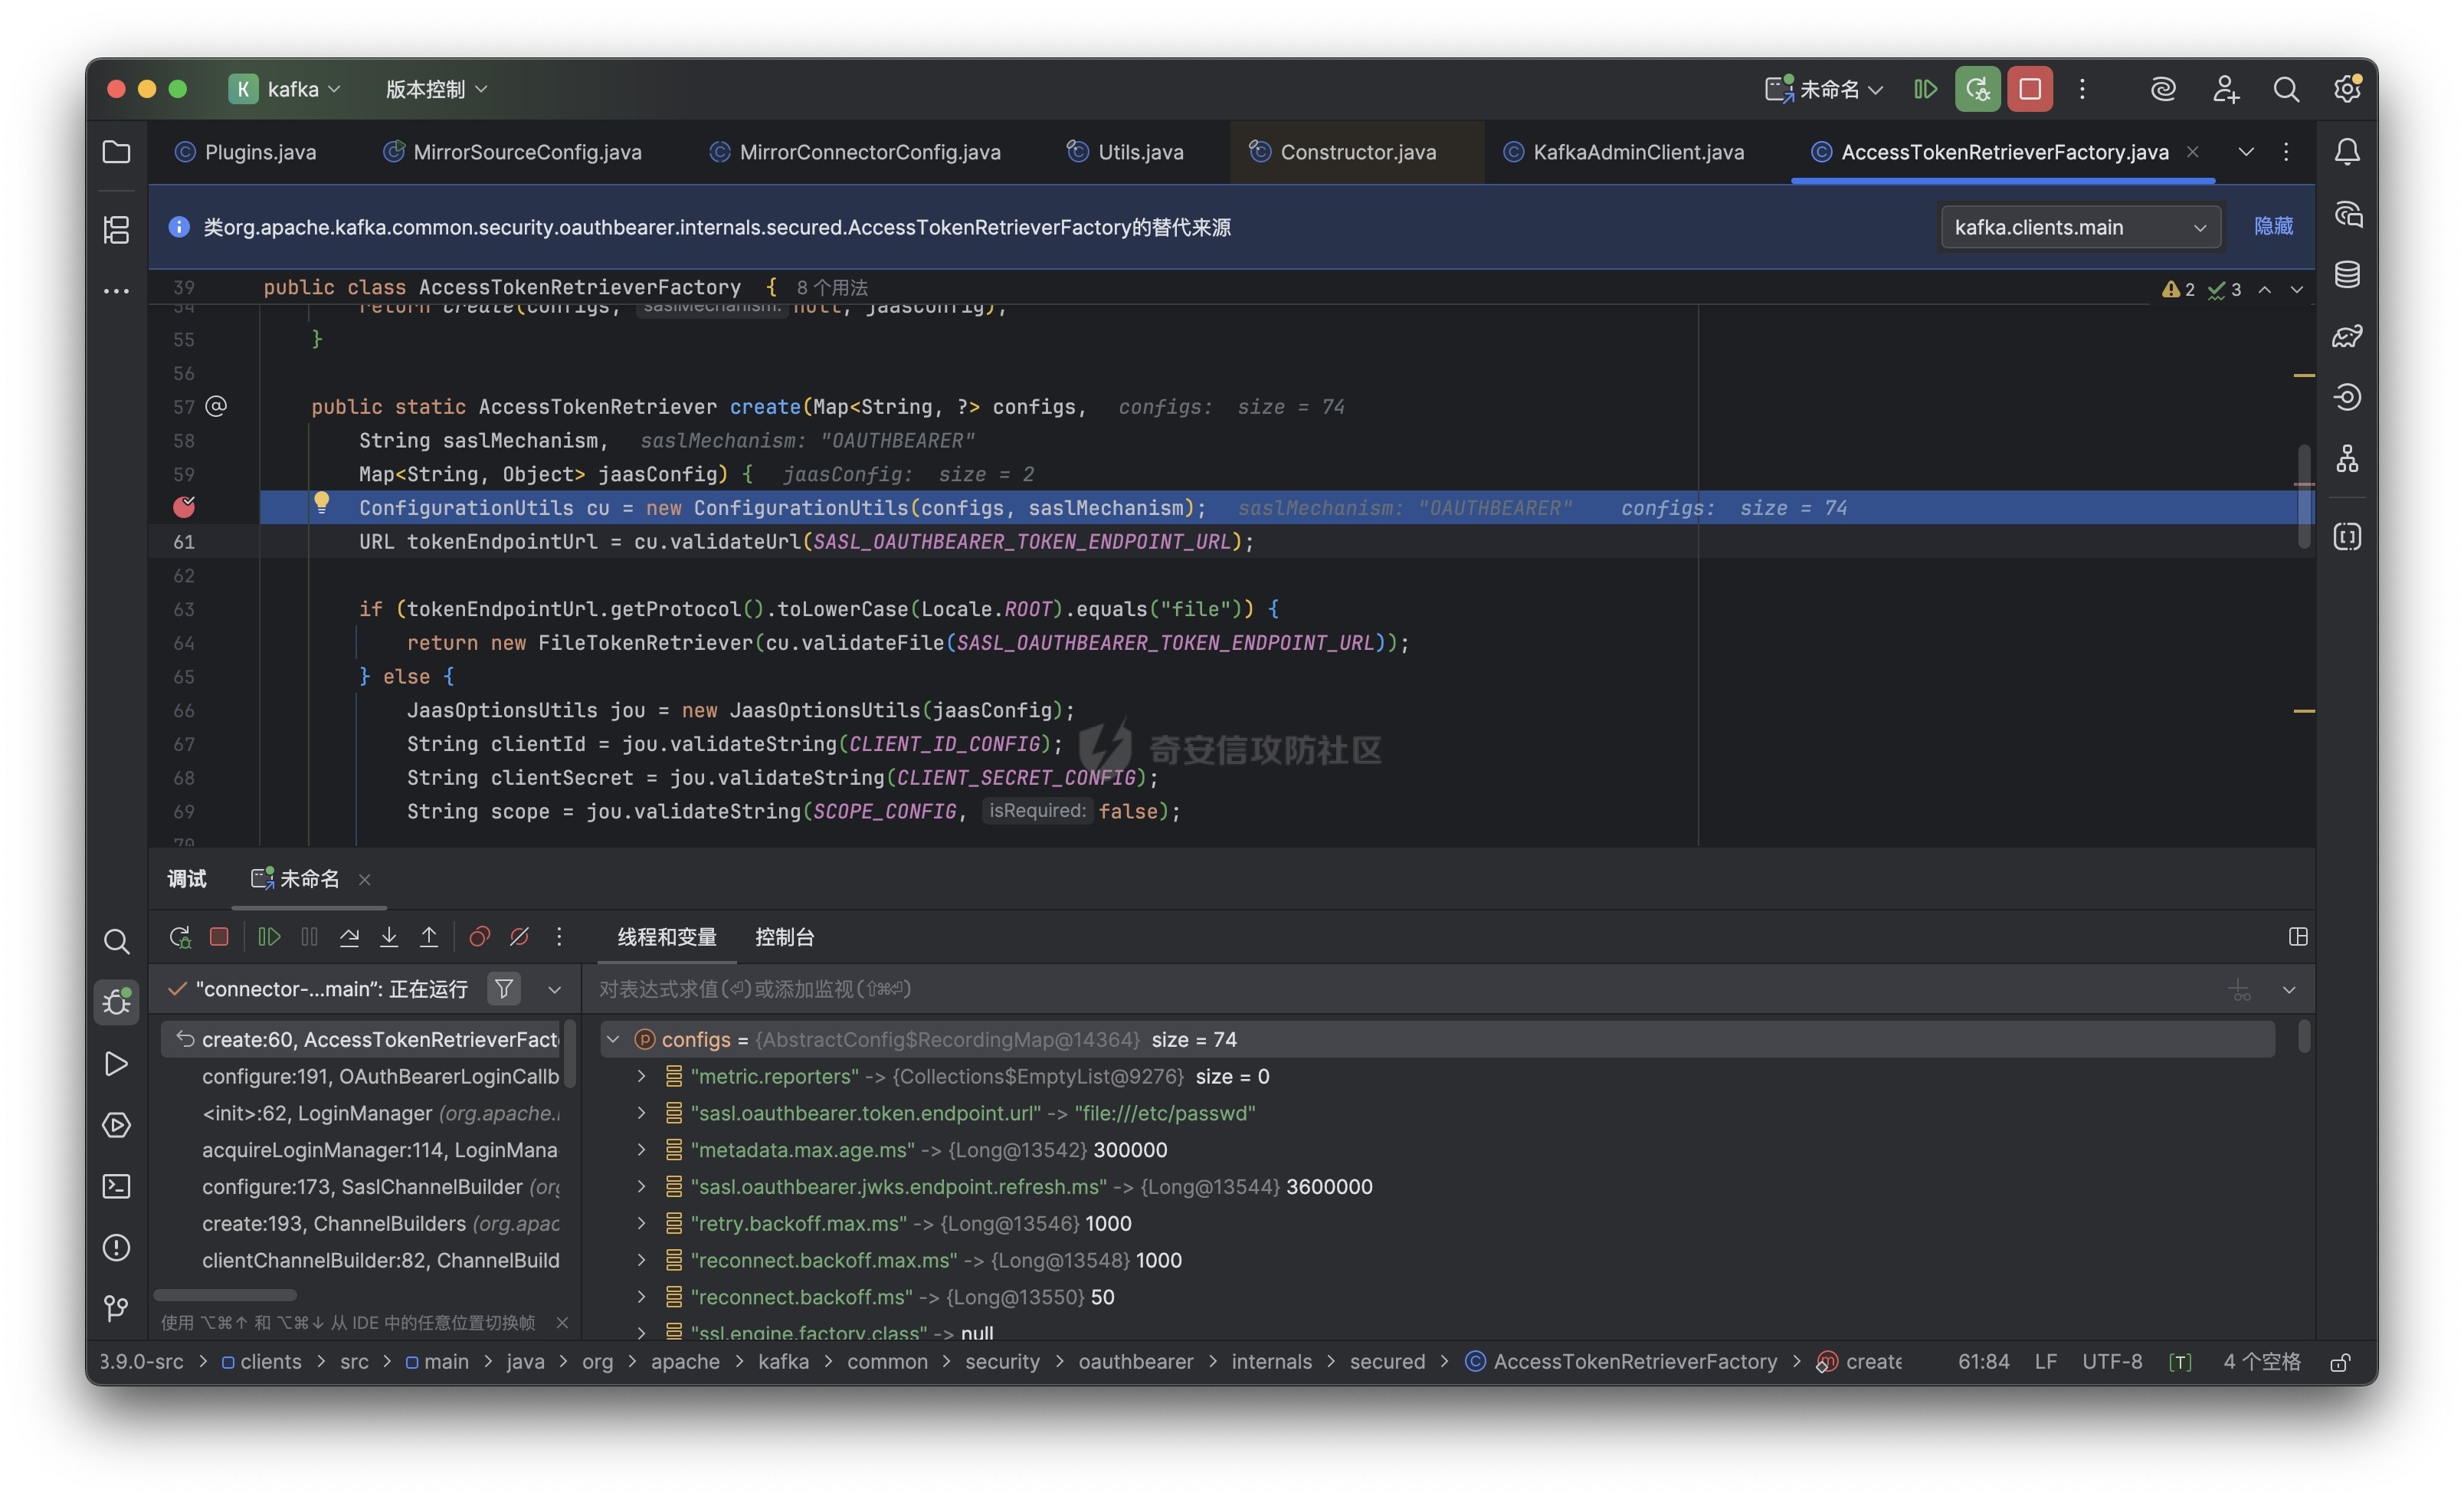Click the Gradle elephant icon in right sidebar
Viewport: 2464px width, 1499px height.
(2347, 336)
